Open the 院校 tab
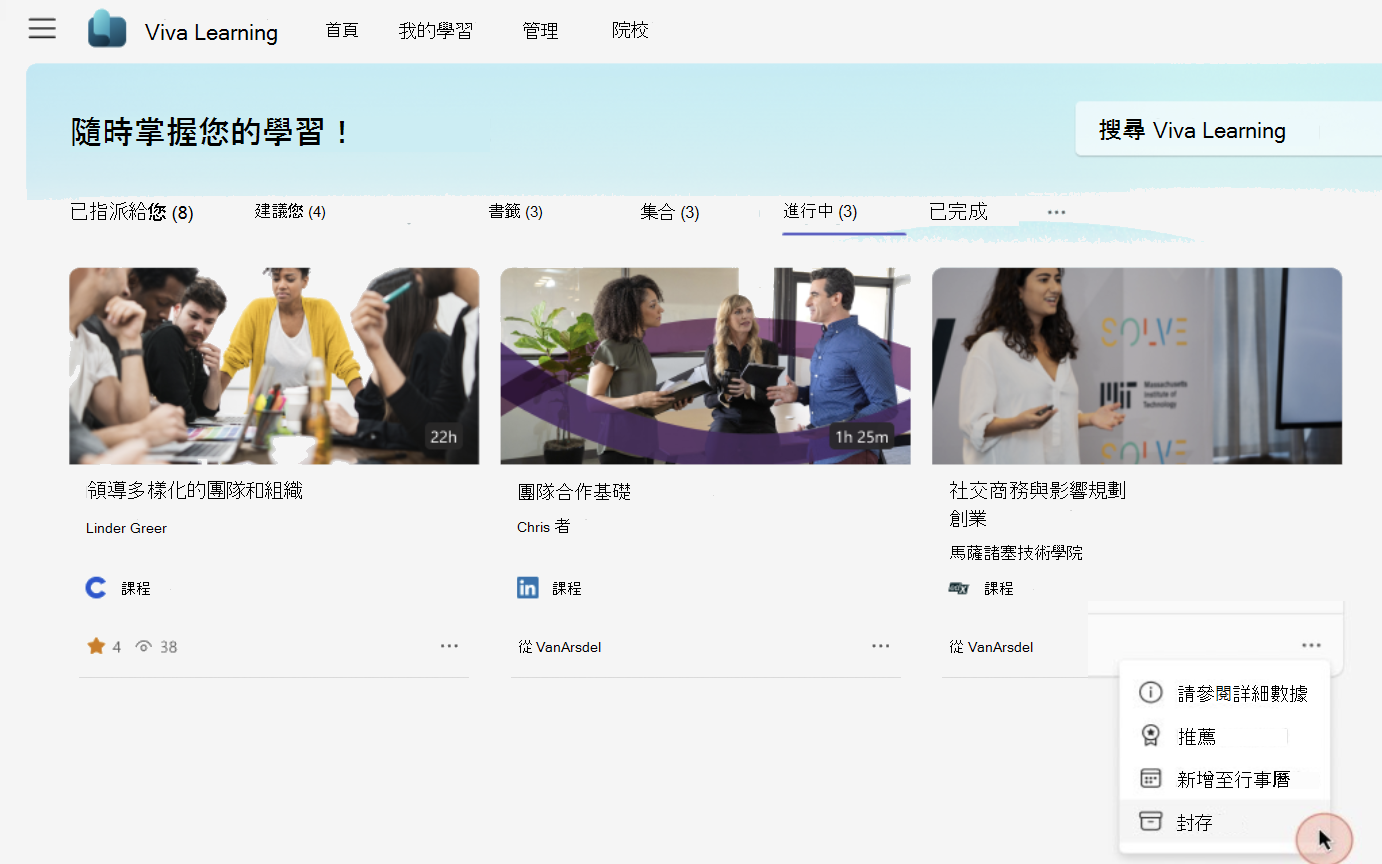 click(630, 31)
